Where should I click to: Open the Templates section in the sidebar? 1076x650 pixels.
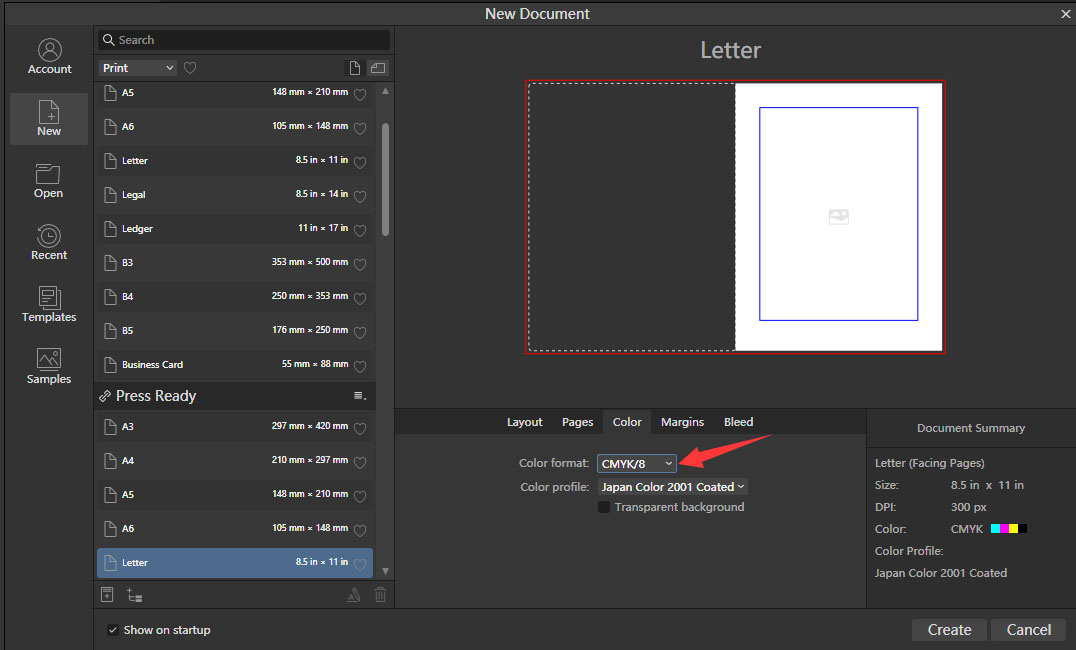[x=49, y=304]
